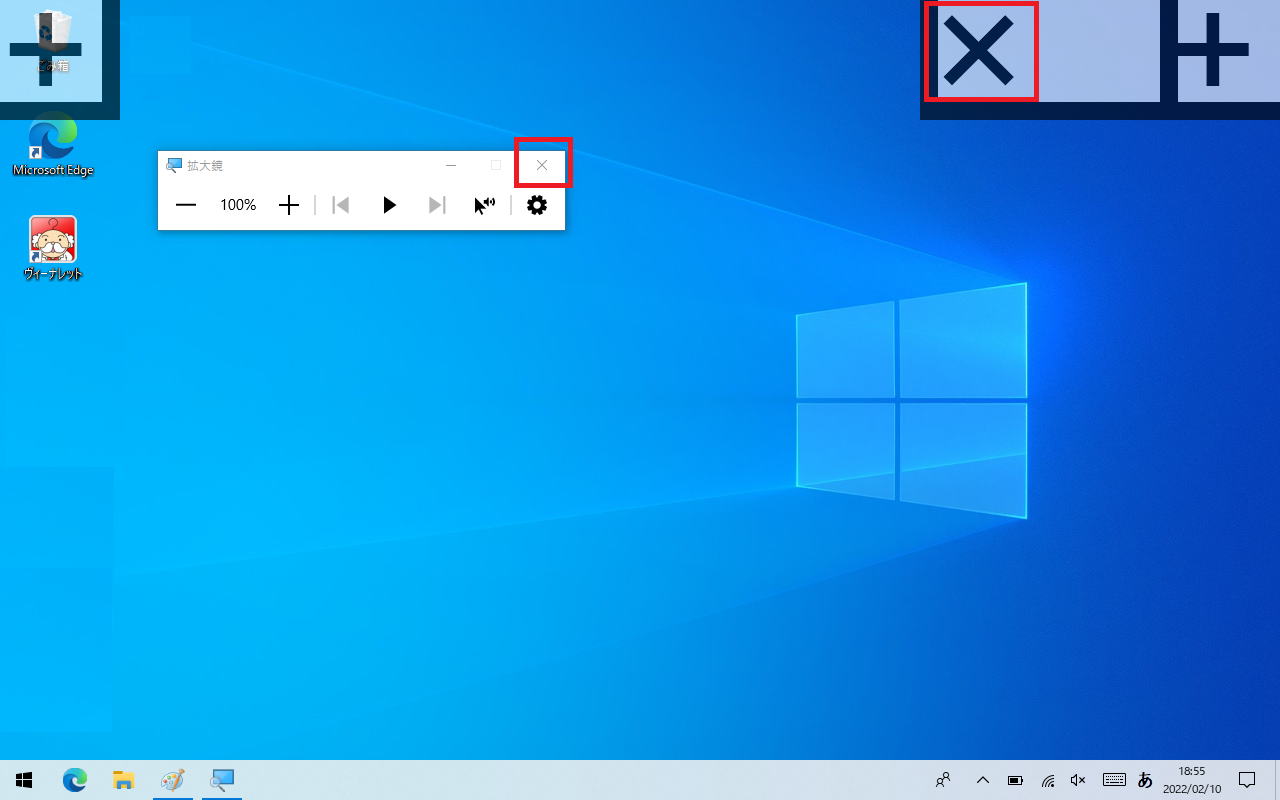Zoom in with the Magnifier plus button
Image resolution: width=1280 pixels, height=800 pixels.
[289, 205]
